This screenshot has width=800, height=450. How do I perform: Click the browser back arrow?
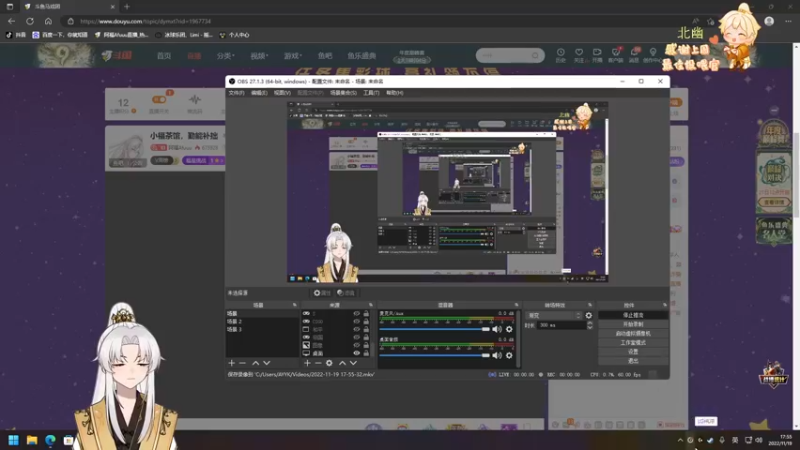(11, 21)
